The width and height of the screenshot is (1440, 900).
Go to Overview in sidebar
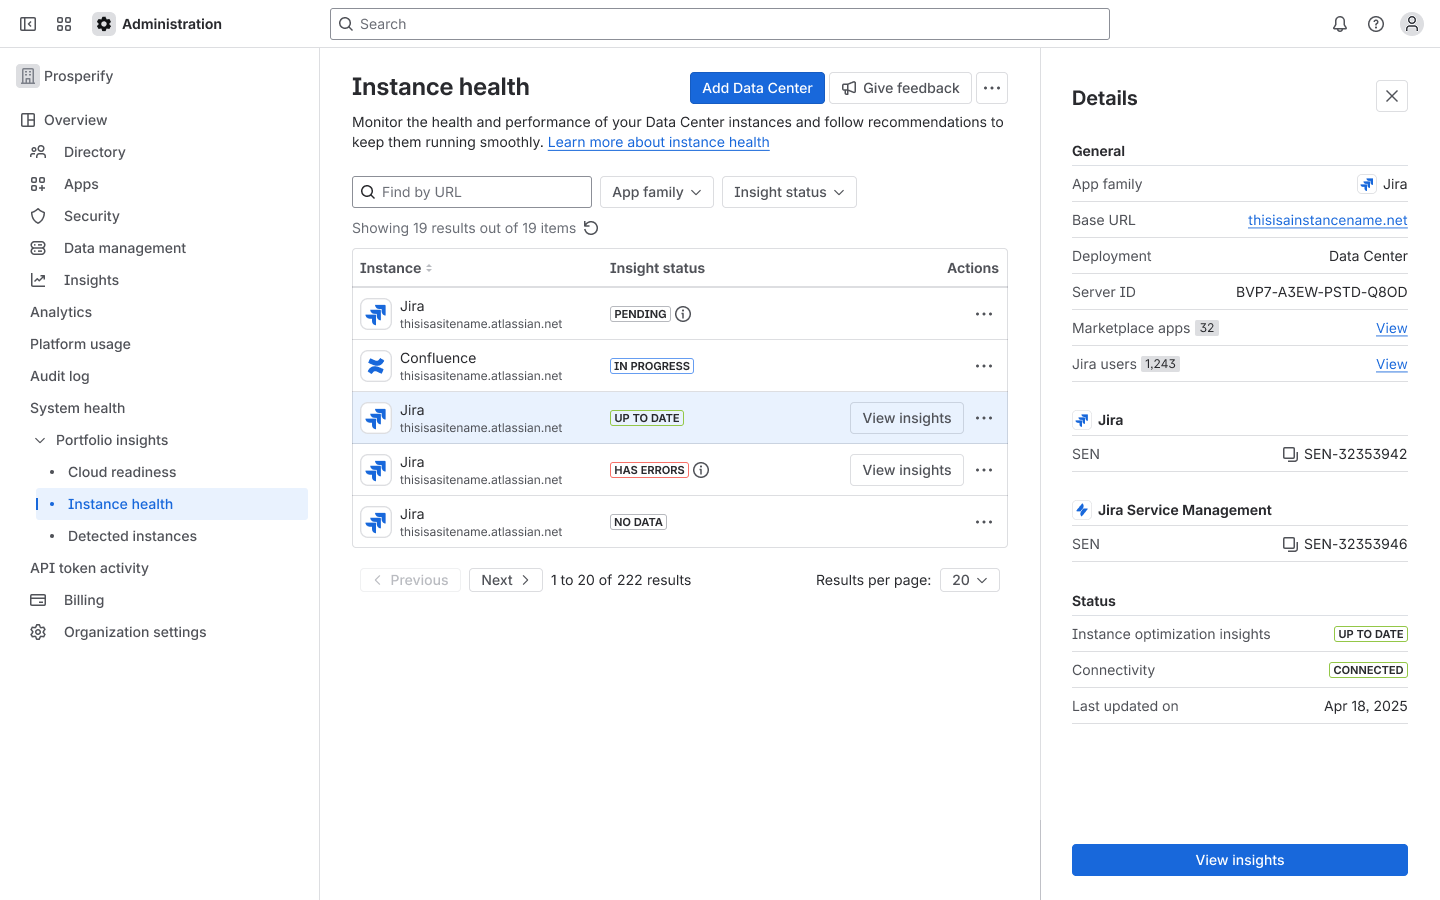[x=76, y=120]
